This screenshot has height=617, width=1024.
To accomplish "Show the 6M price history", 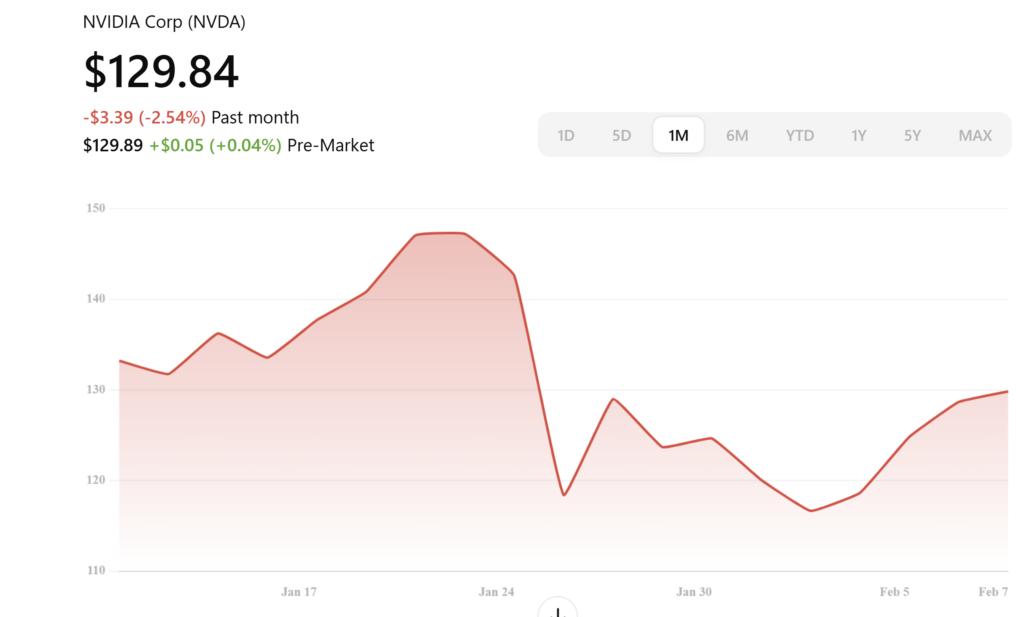I will point(737,136).
